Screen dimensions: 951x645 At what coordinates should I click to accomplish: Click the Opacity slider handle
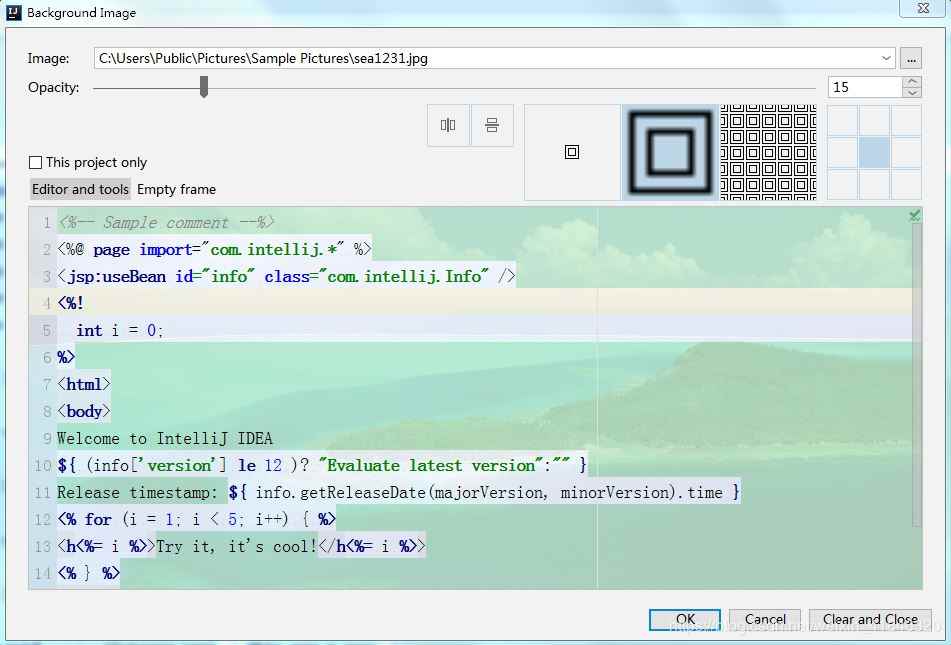click(204, 87)
